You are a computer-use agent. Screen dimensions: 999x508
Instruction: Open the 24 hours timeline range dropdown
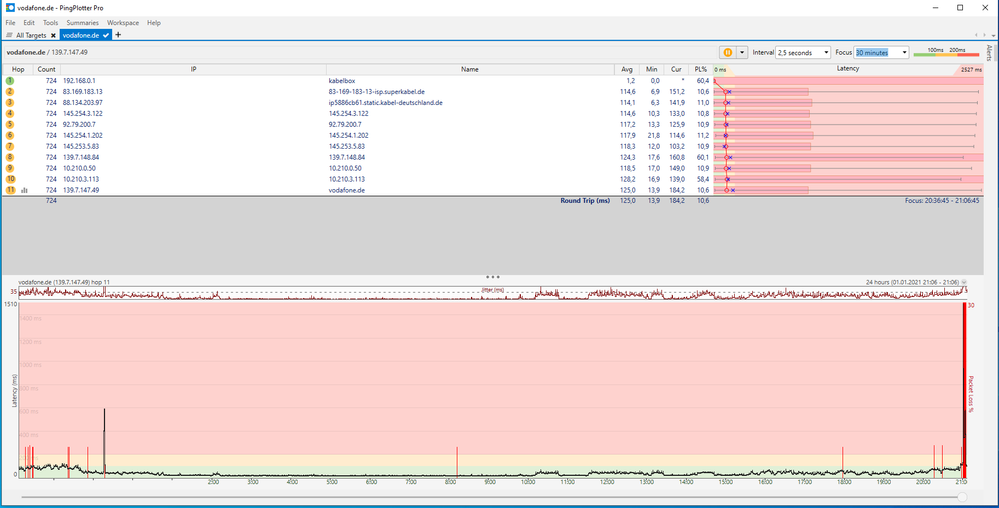tap(964, 282)
